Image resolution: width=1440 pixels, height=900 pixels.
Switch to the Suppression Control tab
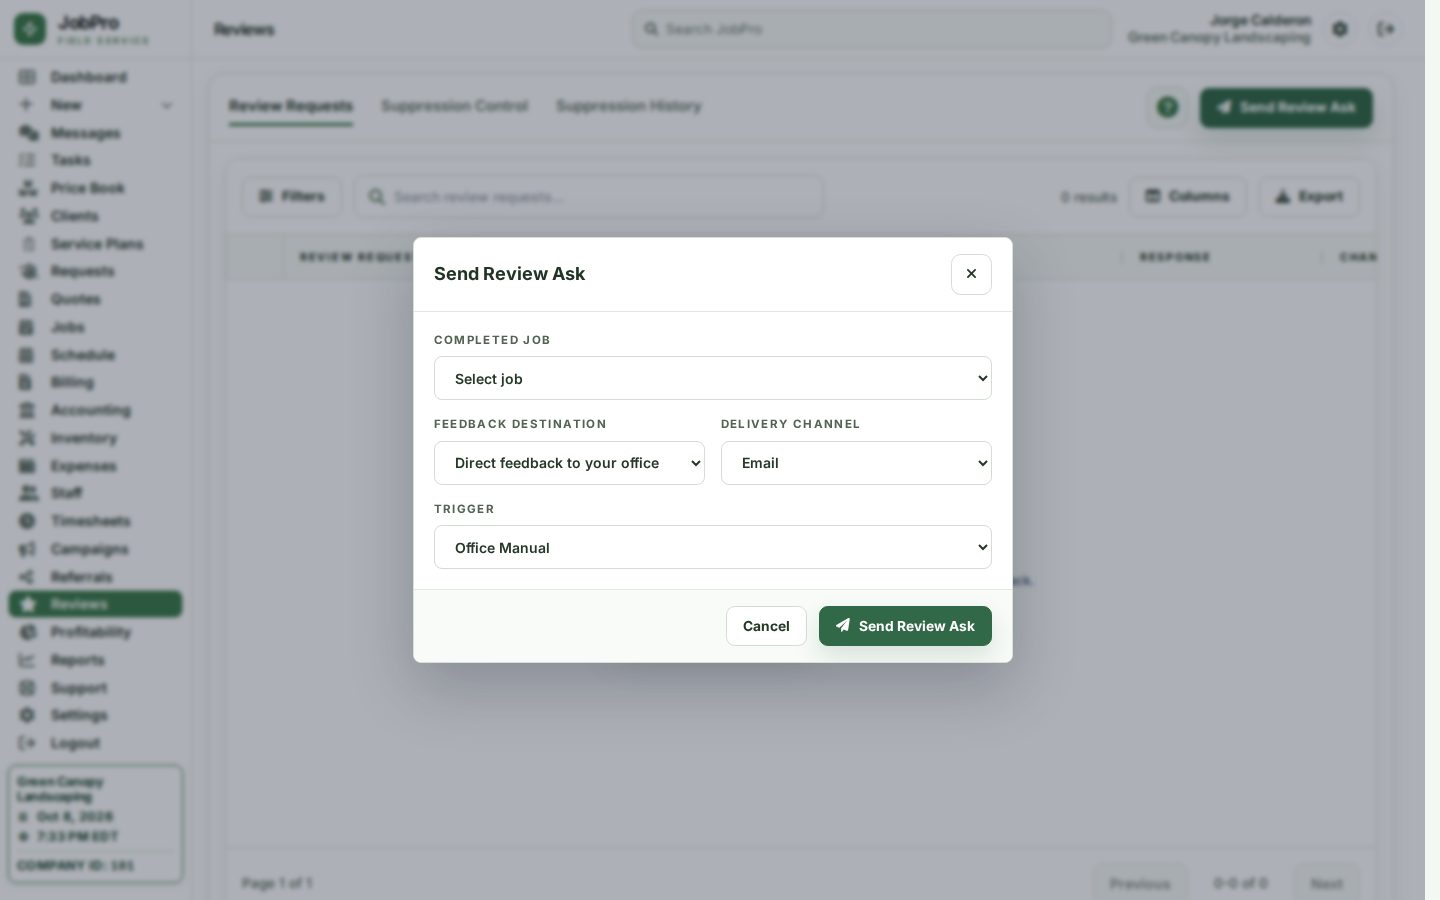(x=454, y=106)
